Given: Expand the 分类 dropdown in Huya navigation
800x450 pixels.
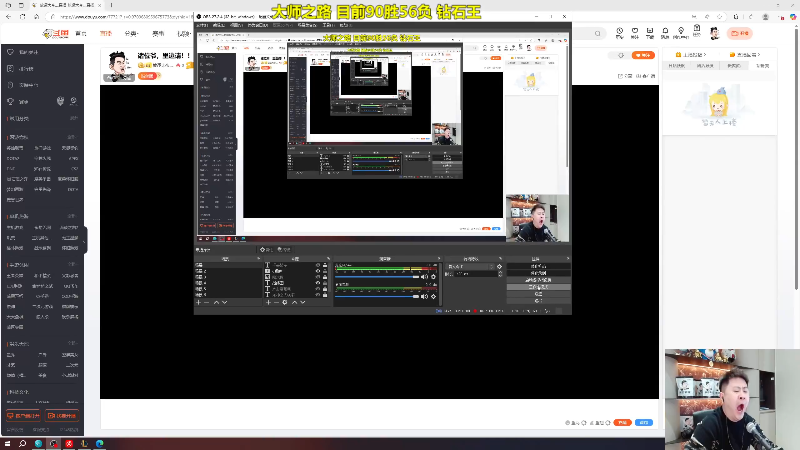Looking at the screenshot, I should [131, 34].
